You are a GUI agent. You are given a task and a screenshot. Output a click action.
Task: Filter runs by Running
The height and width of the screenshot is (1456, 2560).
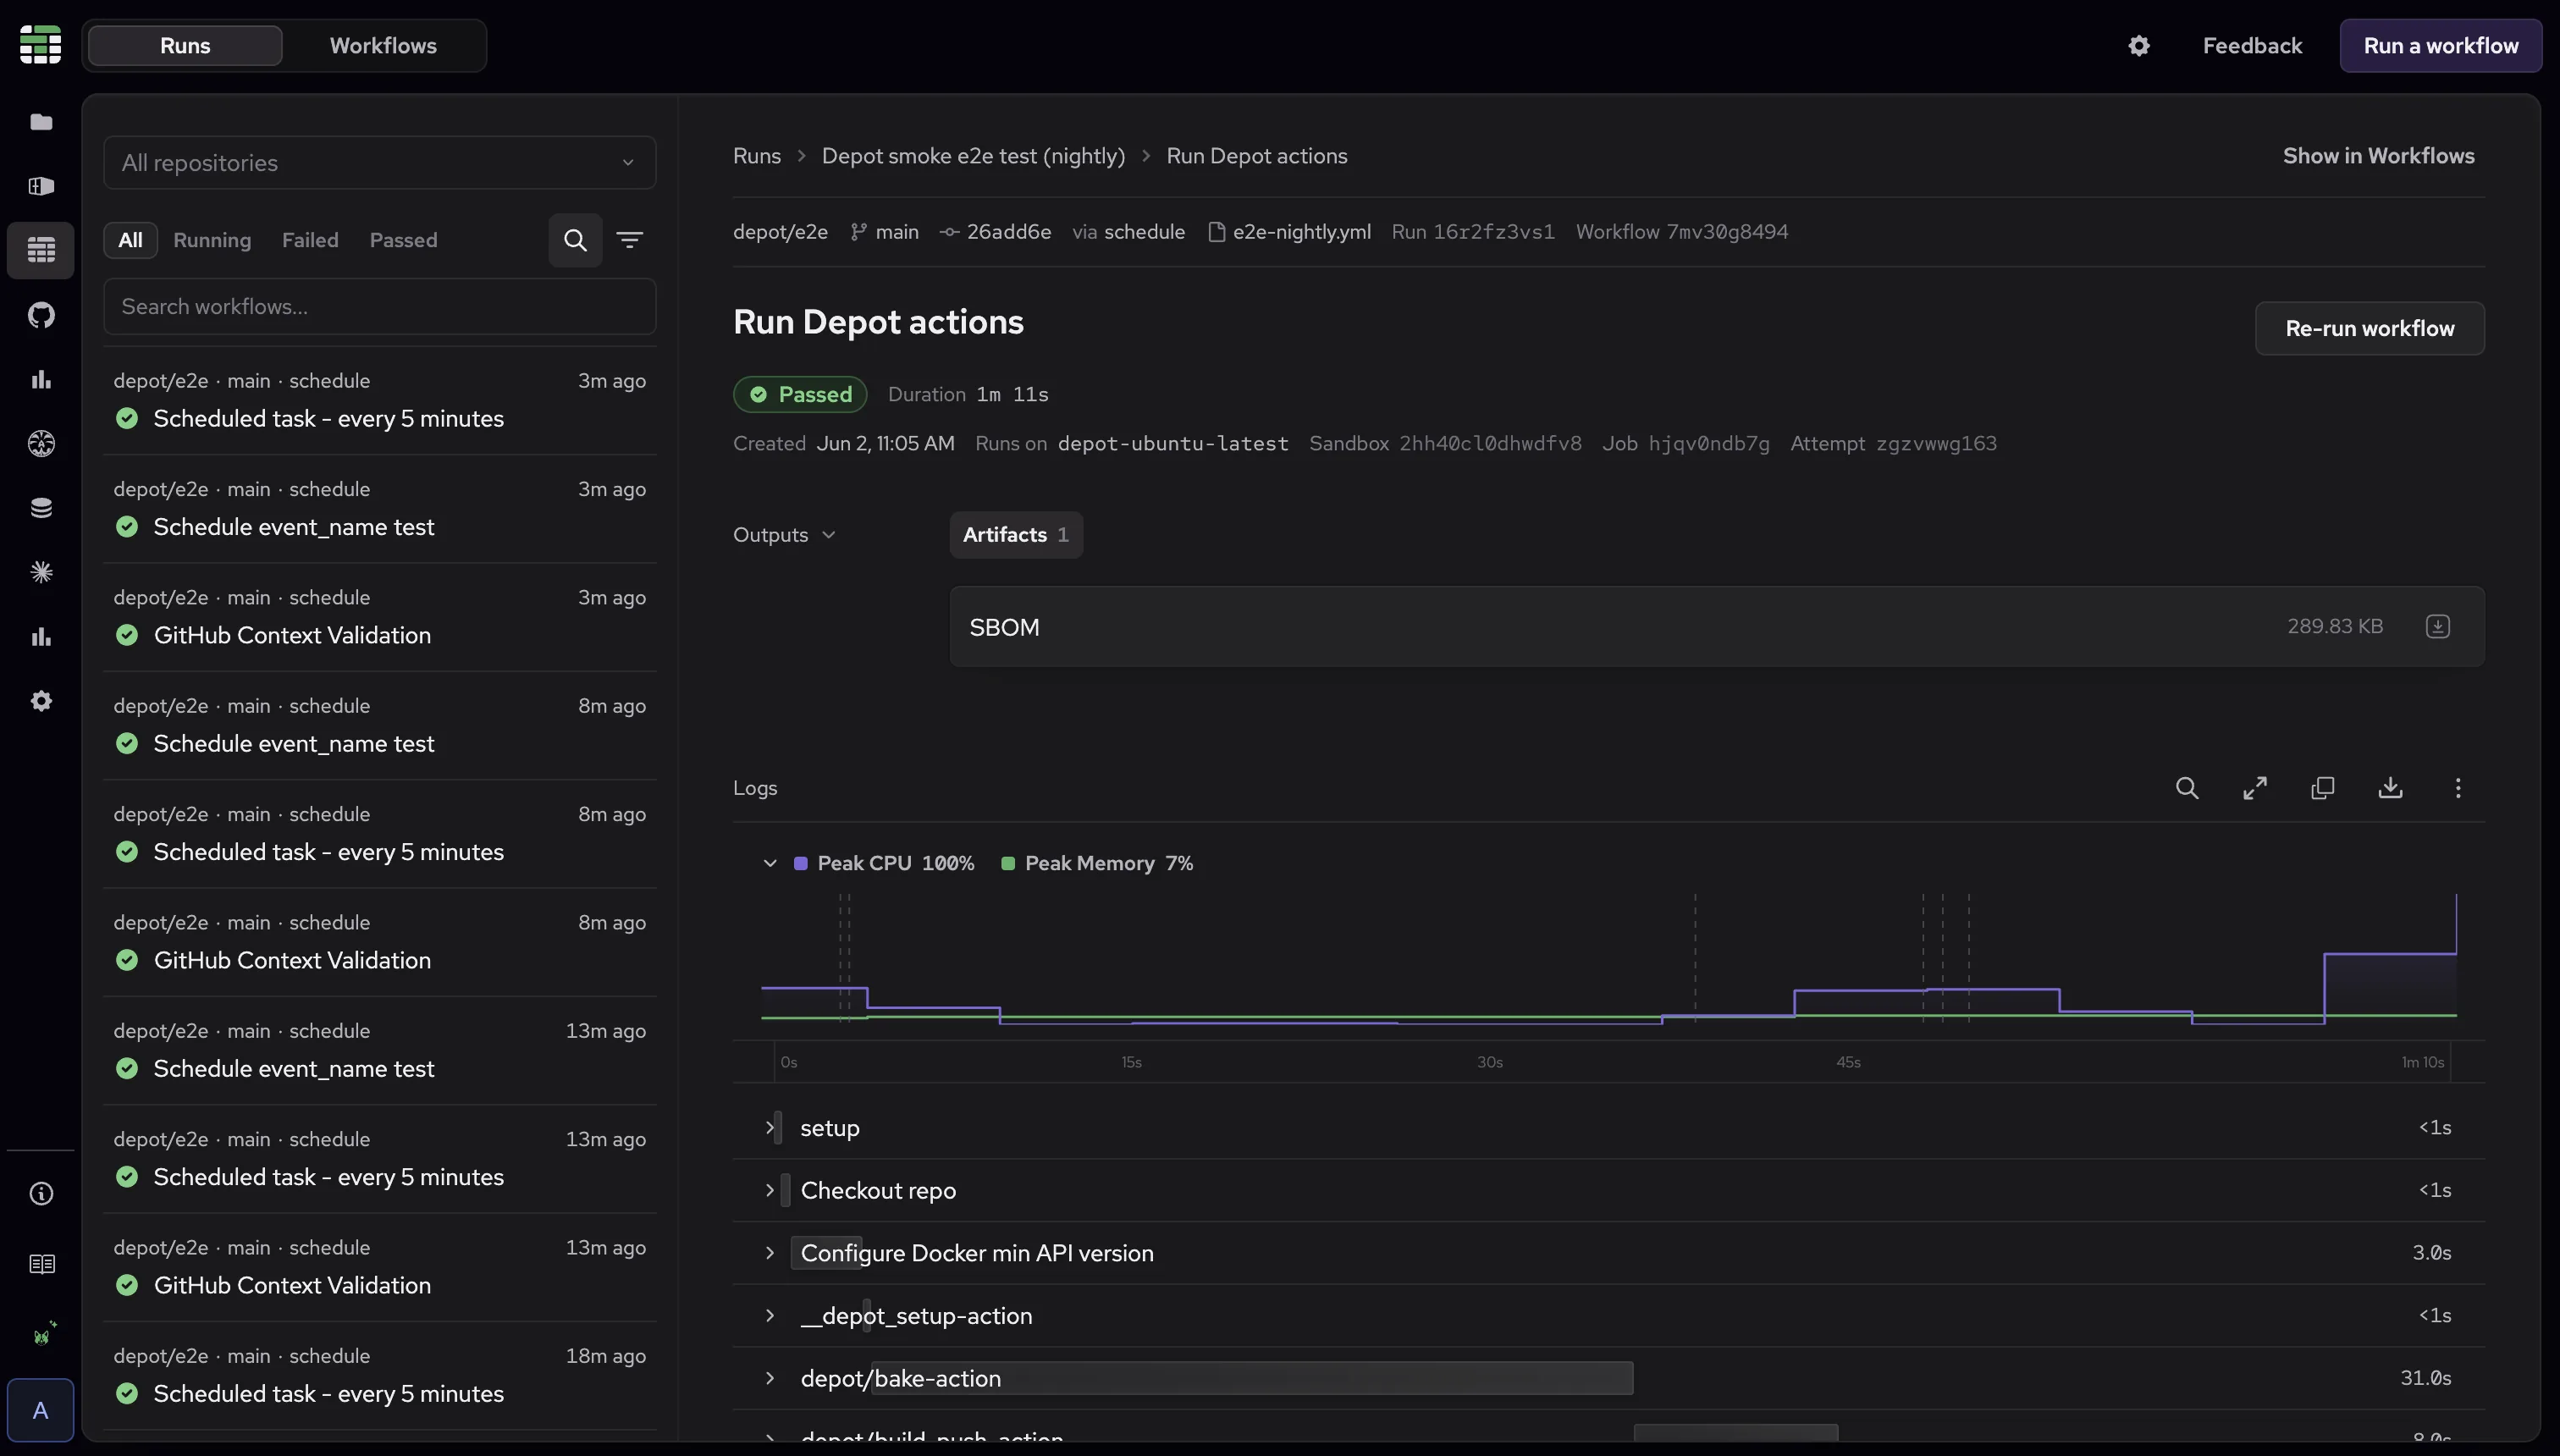coord(212,240)
